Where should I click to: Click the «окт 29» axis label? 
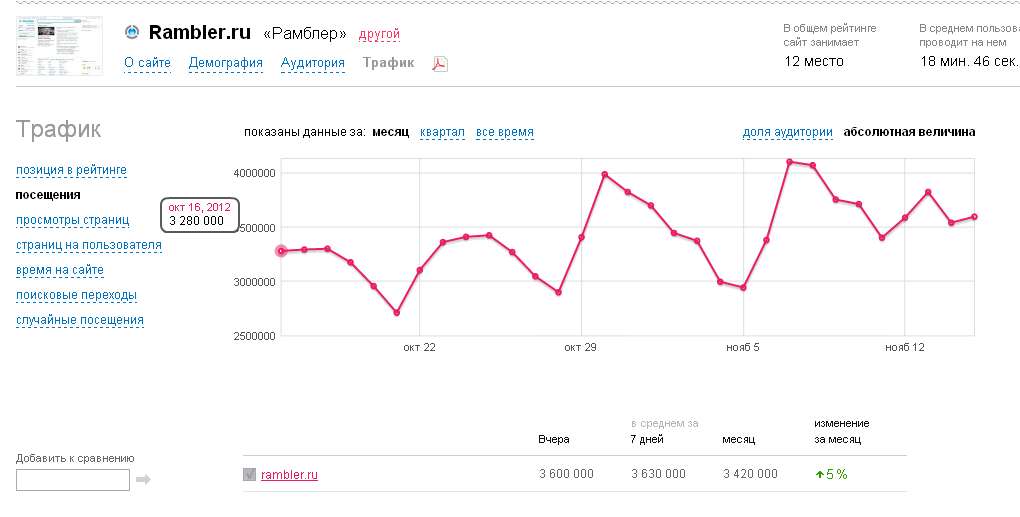click(x=580, y=347)
